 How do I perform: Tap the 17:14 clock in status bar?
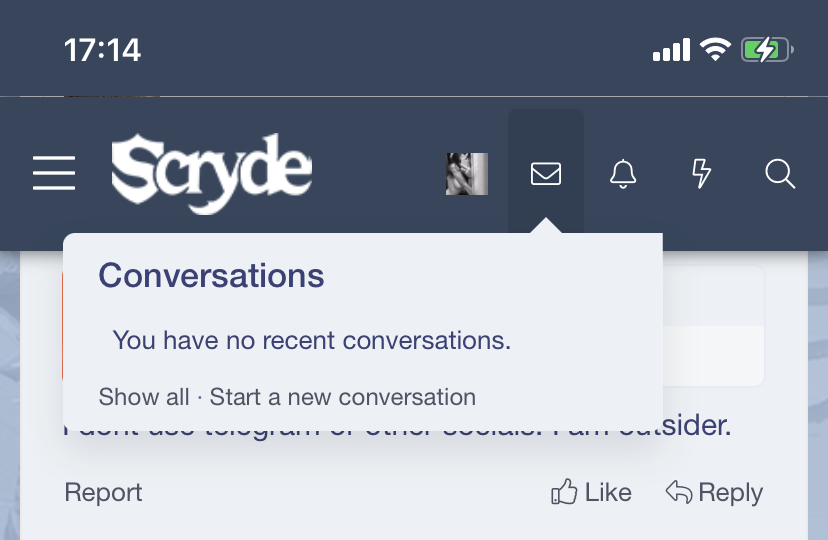click(x=102, y=50)
